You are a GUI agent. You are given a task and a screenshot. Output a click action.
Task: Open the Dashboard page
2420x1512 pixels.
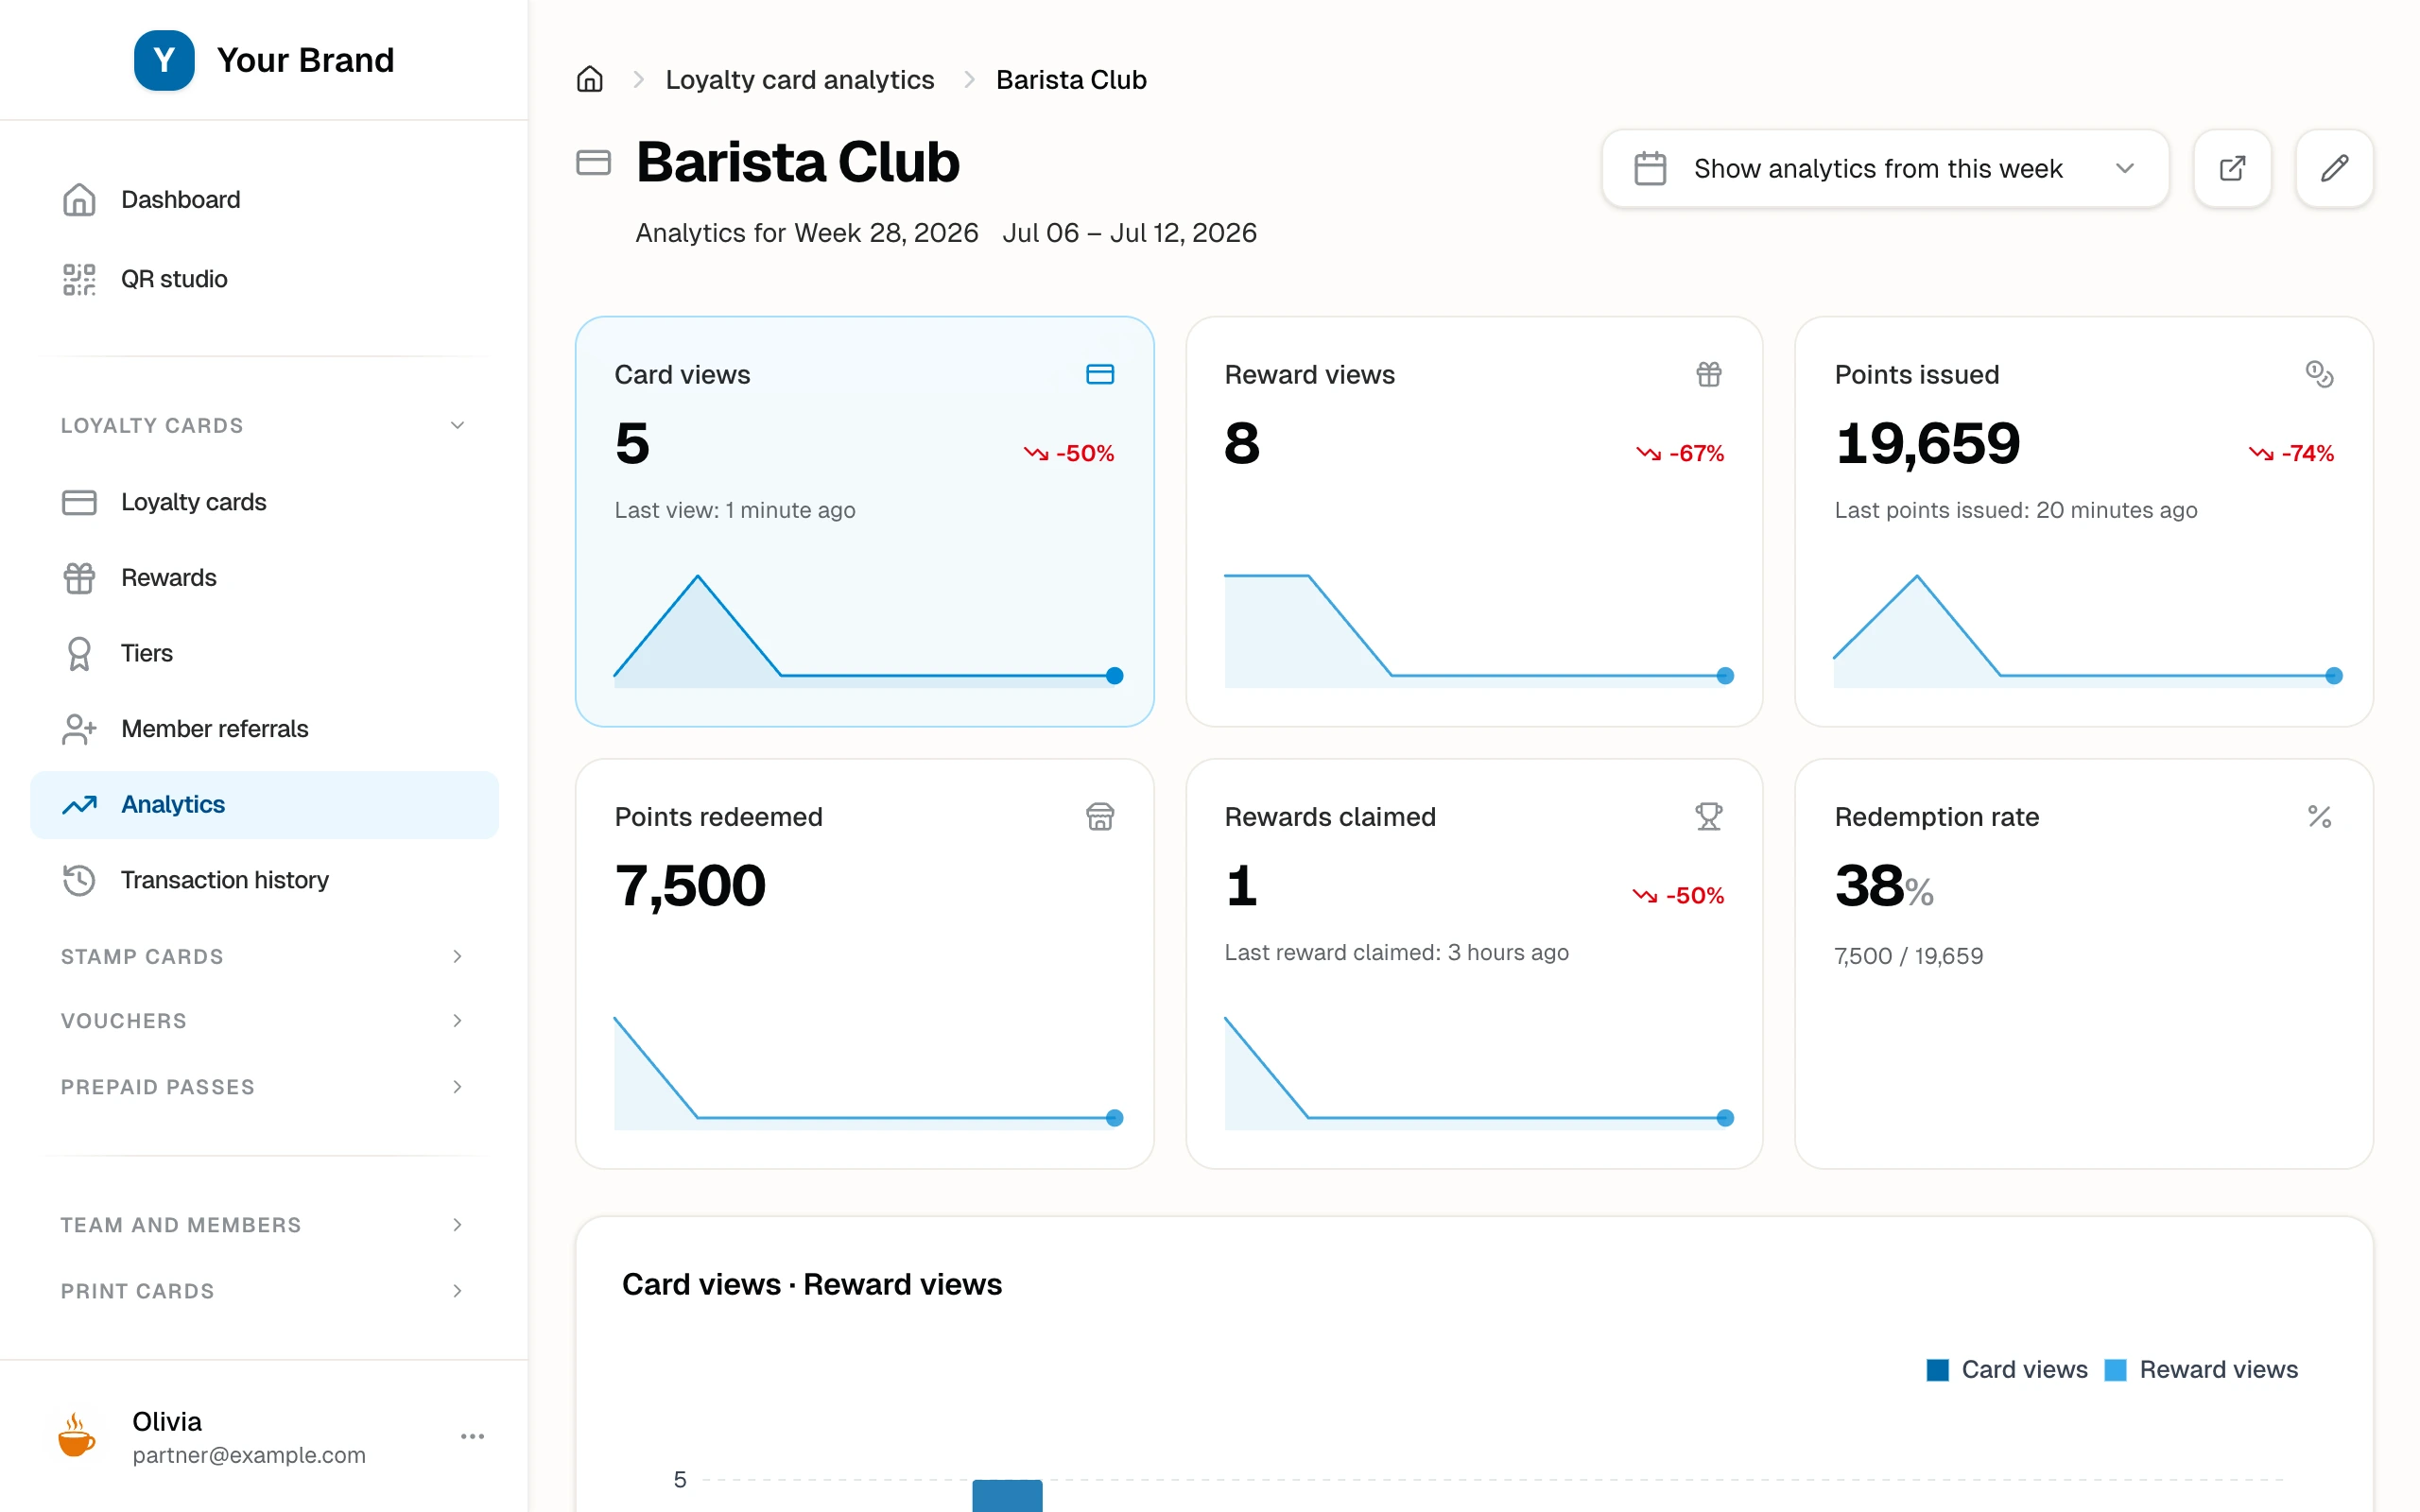pyautogui.click(x=264, y=199)
